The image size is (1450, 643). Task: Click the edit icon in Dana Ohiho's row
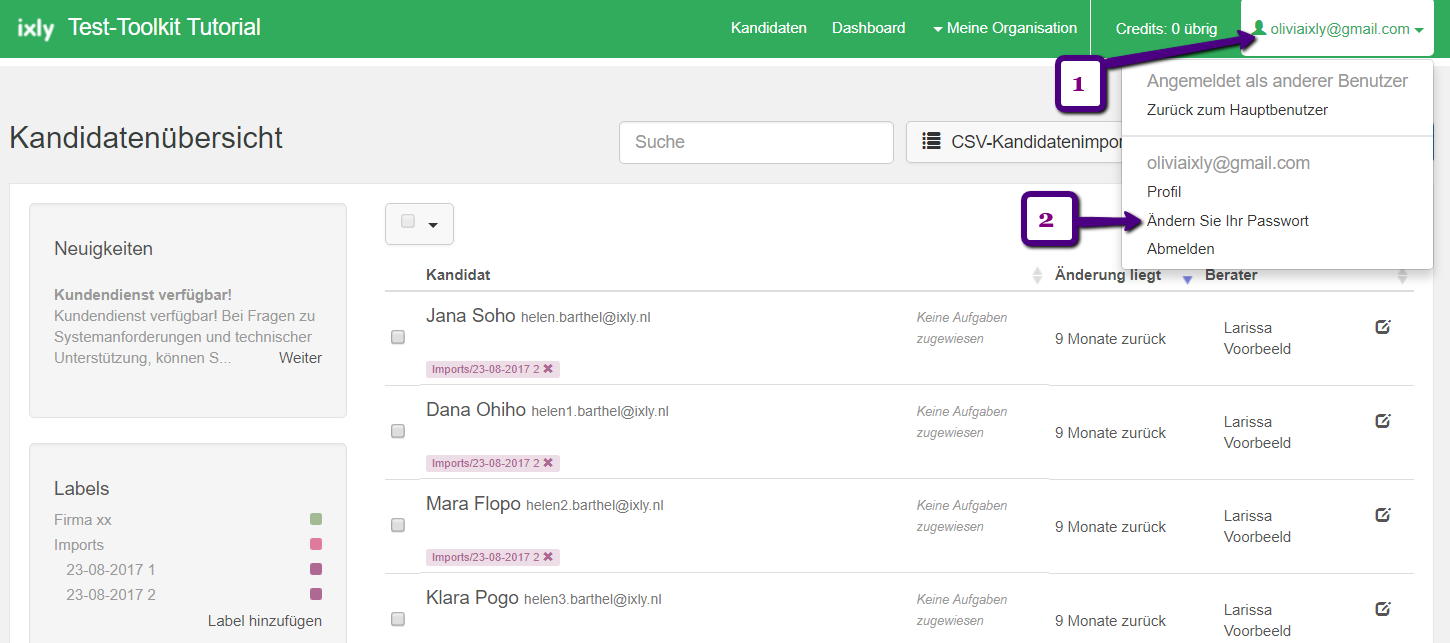[1383, 420]
